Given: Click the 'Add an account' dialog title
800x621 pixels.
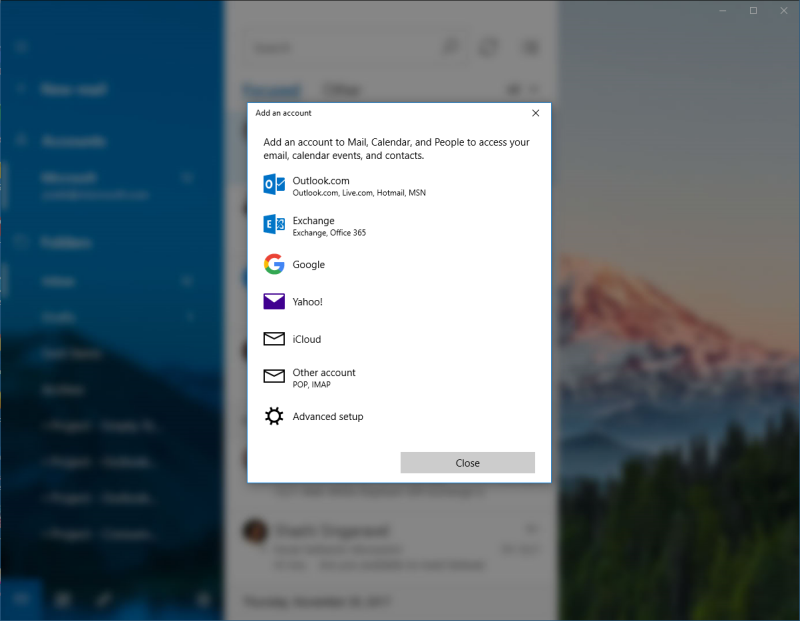Looking at the screenshot, I should tap(283, 113).
